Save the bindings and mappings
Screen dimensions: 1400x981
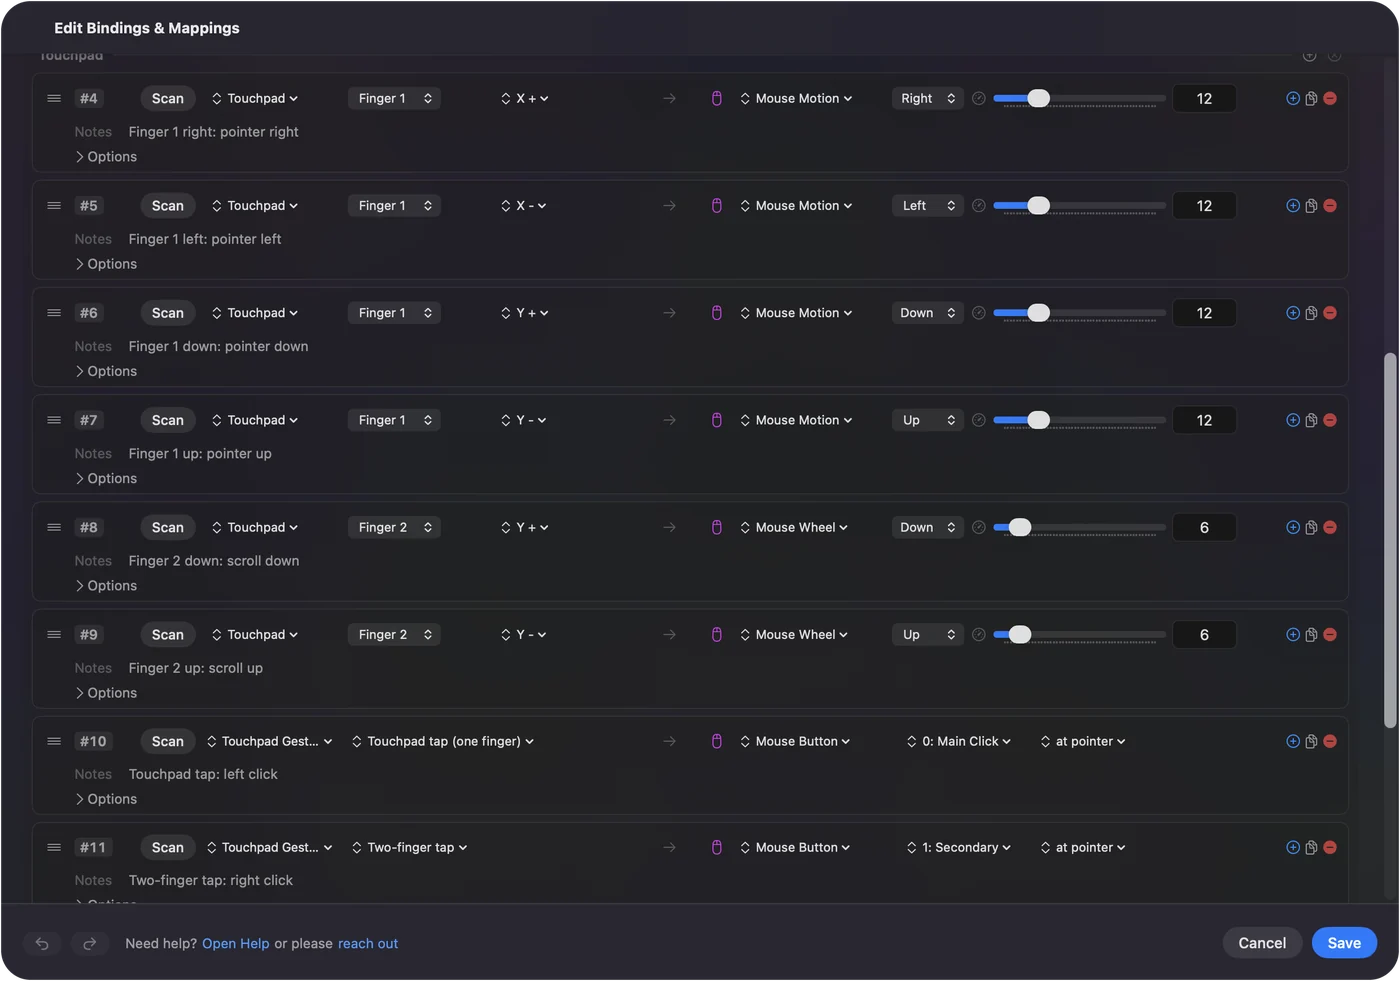pos(1344,943)
